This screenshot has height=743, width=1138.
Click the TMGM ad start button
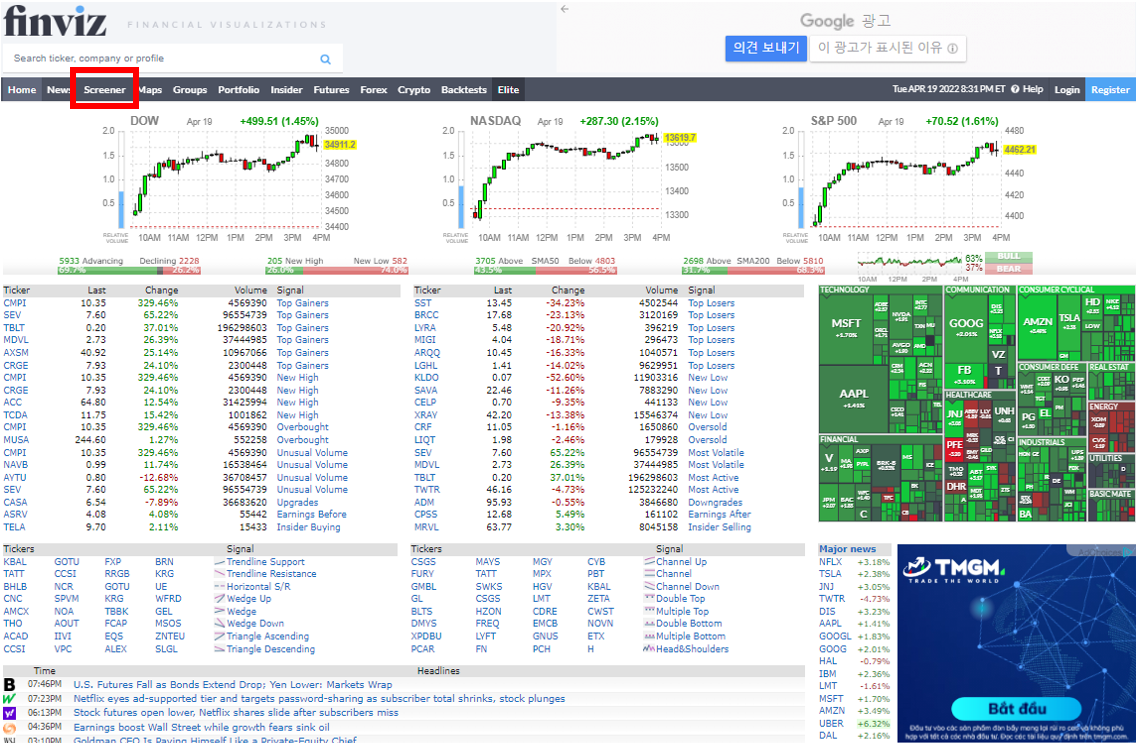[1016, 708]
